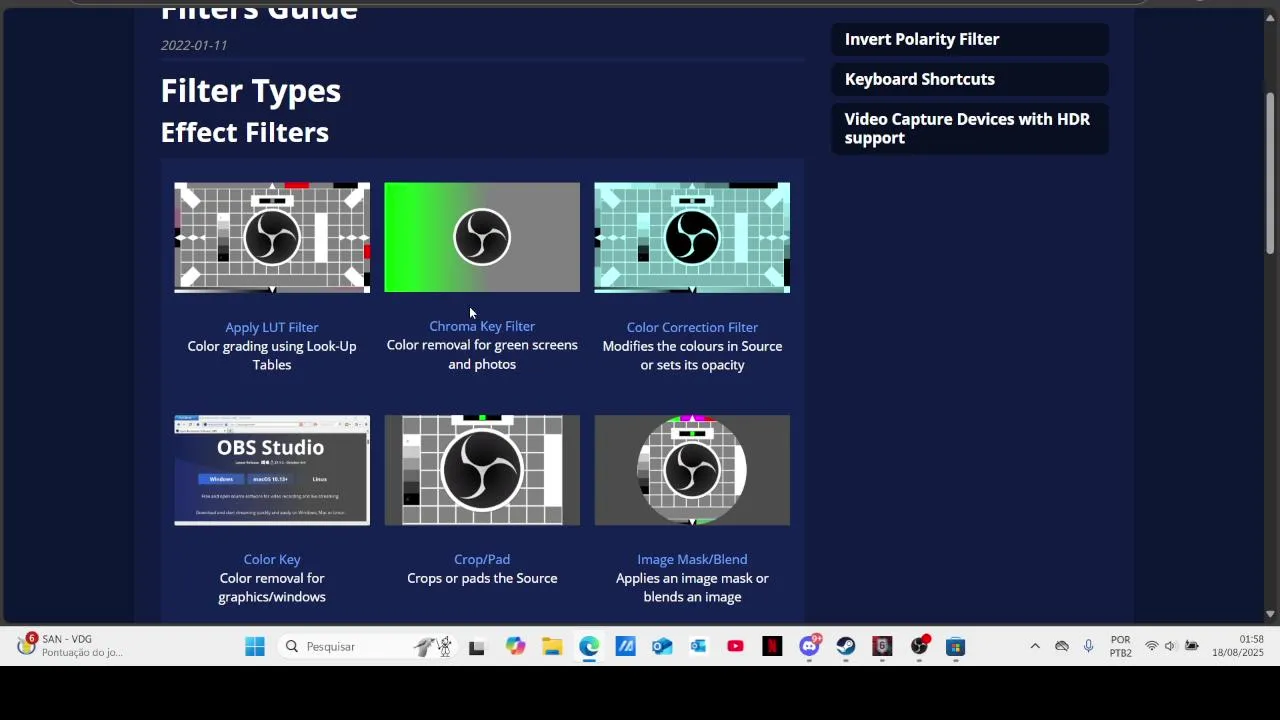This screenshot has width=1280, height=720.
Task: Click 'Color grading using Look-Up Tables' text
Action: point(272,355)
